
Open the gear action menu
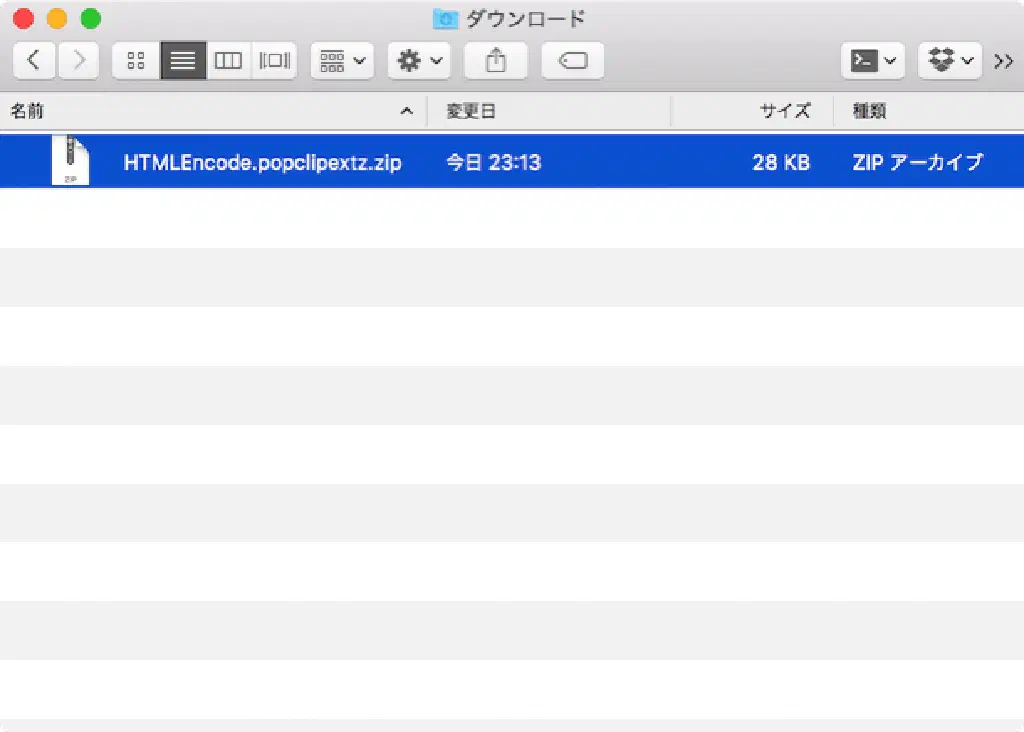pos(419,61)
